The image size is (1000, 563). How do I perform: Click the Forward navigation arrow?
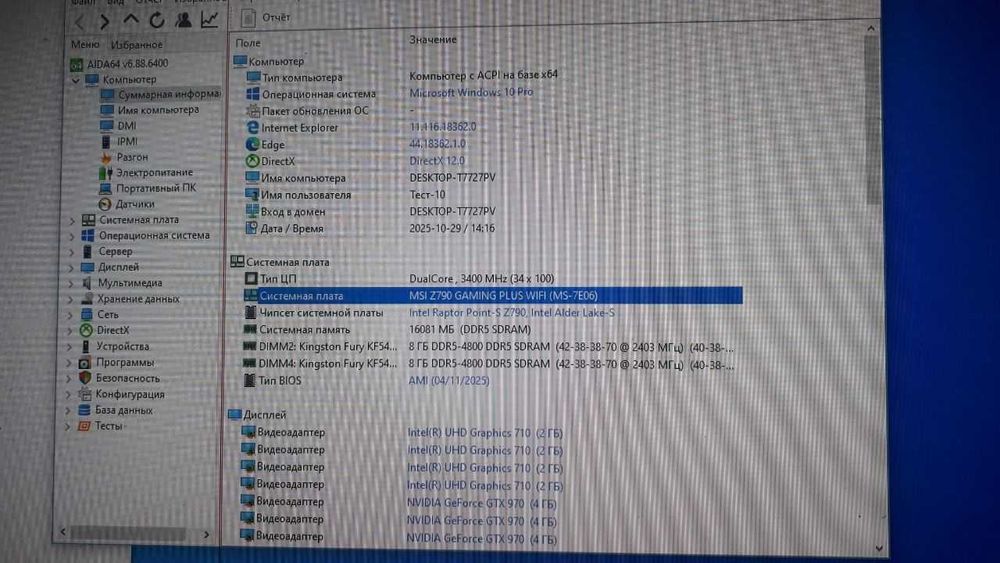click(x=105, y=22)
